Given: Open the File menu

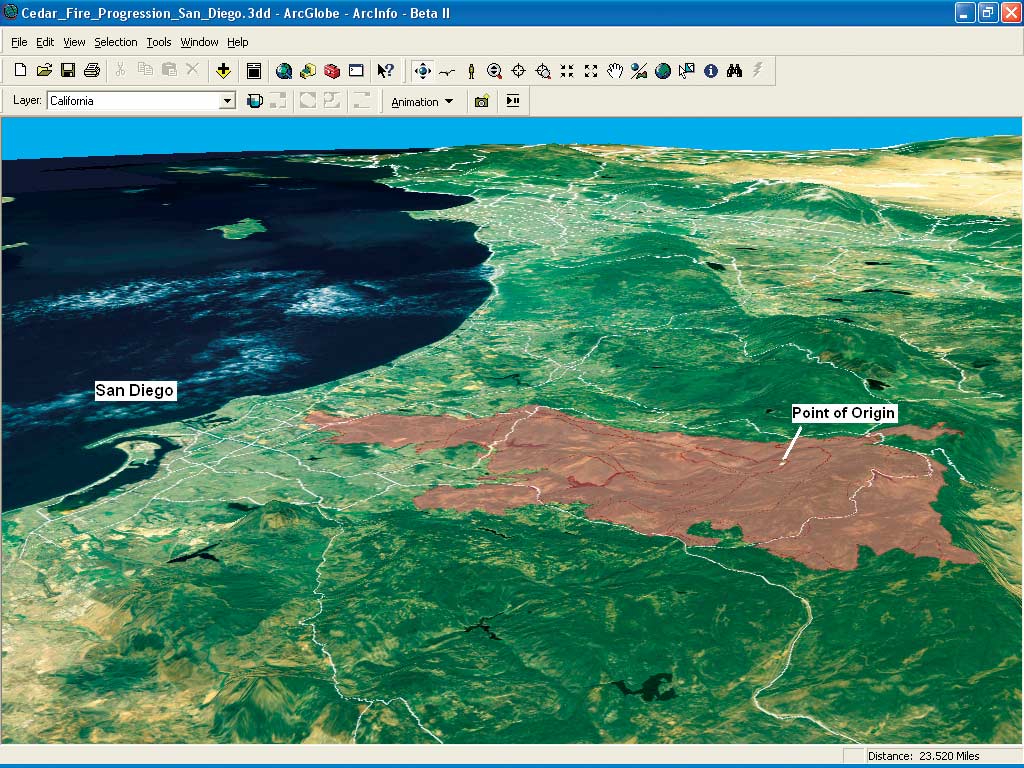Looking at the screenshot, I should pos(19,42).
